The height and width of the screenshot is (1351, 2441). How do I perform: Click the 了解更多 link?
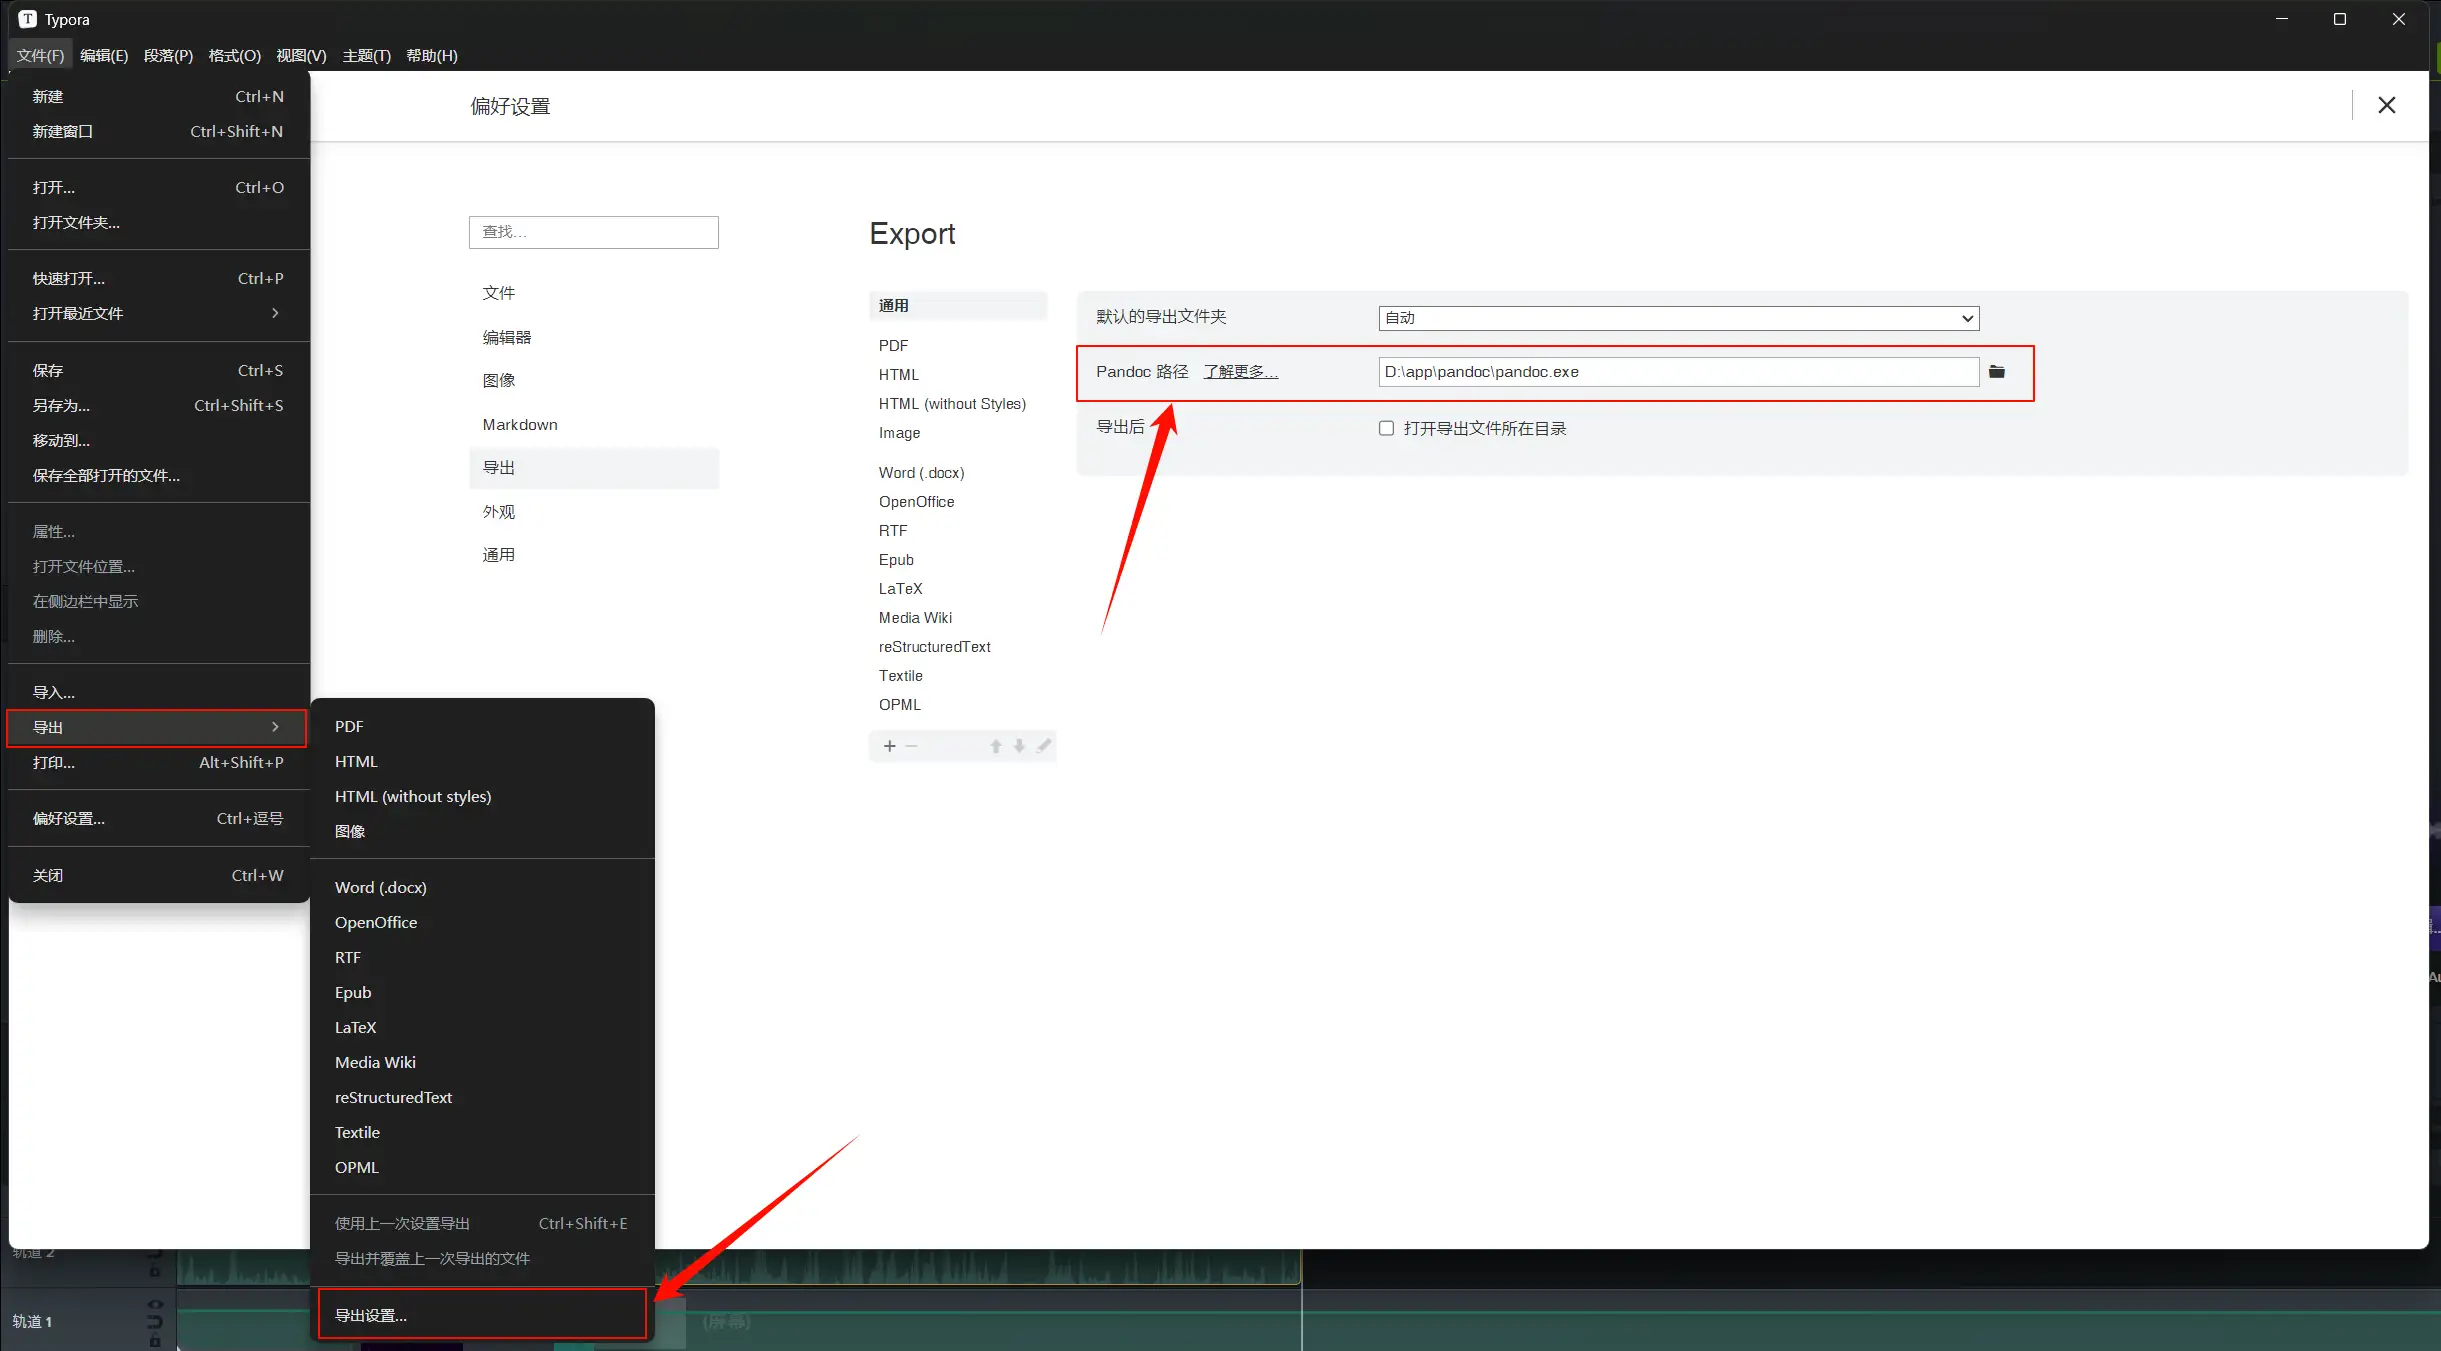click(x=1240, y=372)
